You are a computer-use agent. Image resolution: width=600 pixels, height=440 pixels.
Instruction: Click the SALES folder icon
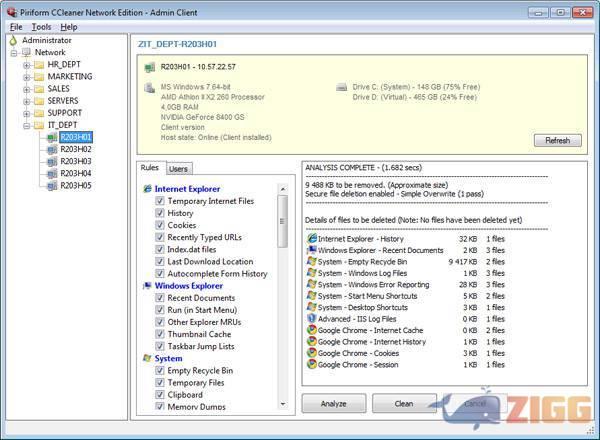[x=39, y=89]
